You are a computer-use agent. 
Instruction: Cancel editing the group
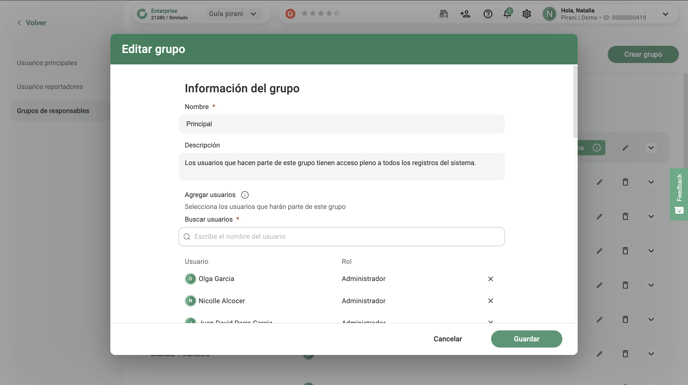448,339
